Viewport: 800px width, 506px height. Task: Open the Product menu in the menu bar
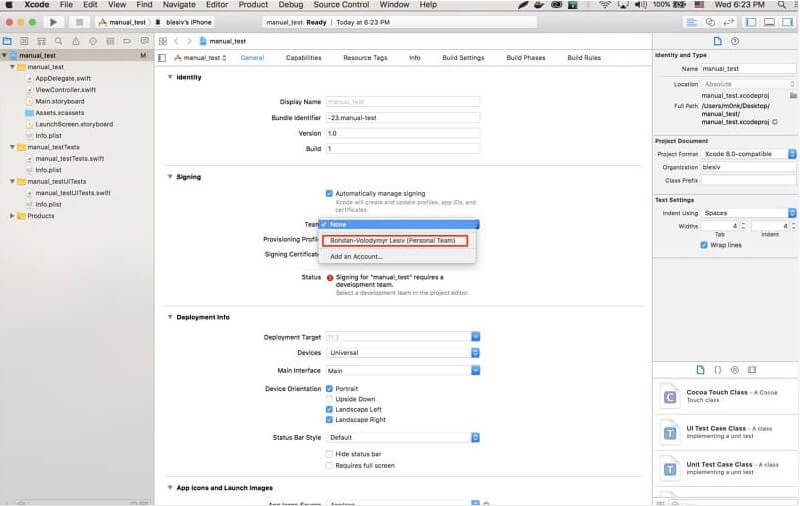tap(253, 5)
